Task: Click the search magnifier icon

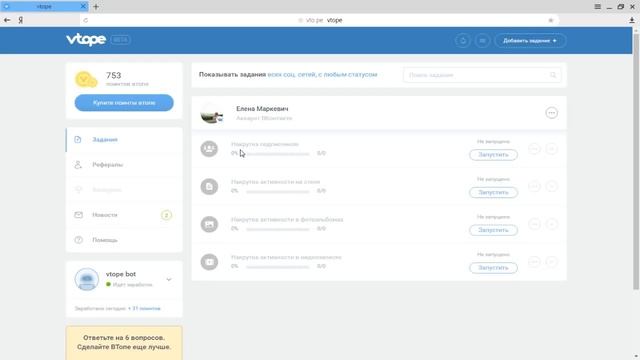Action: pyautogui.click(x=553, y=75)
